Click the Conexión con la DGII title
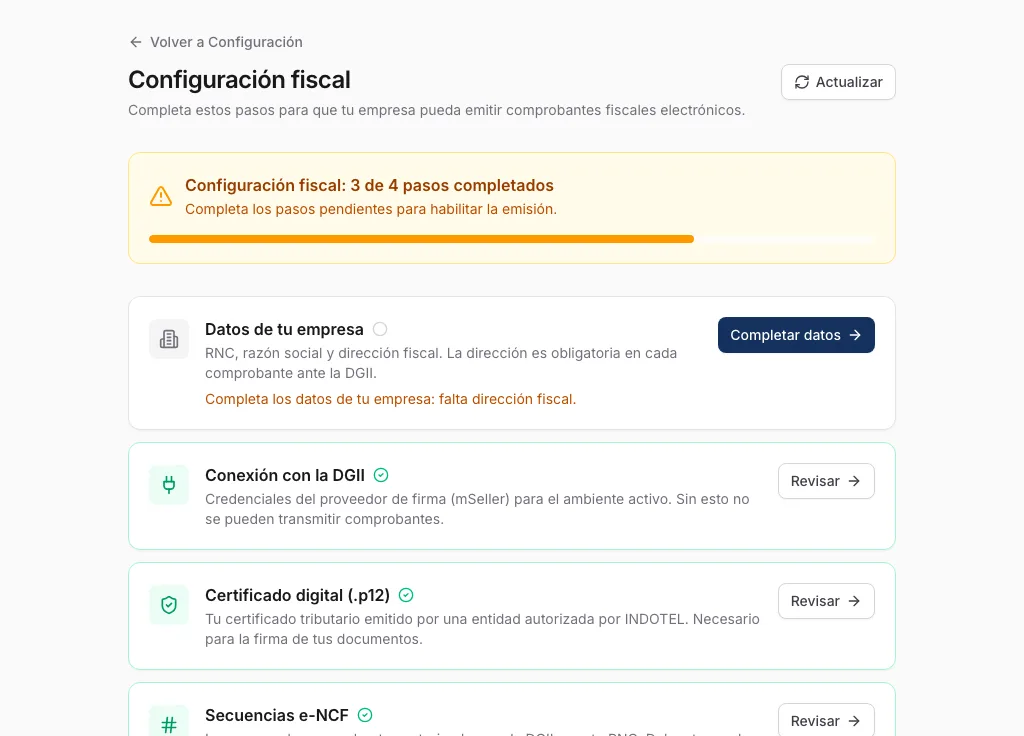 coord(285,475)
